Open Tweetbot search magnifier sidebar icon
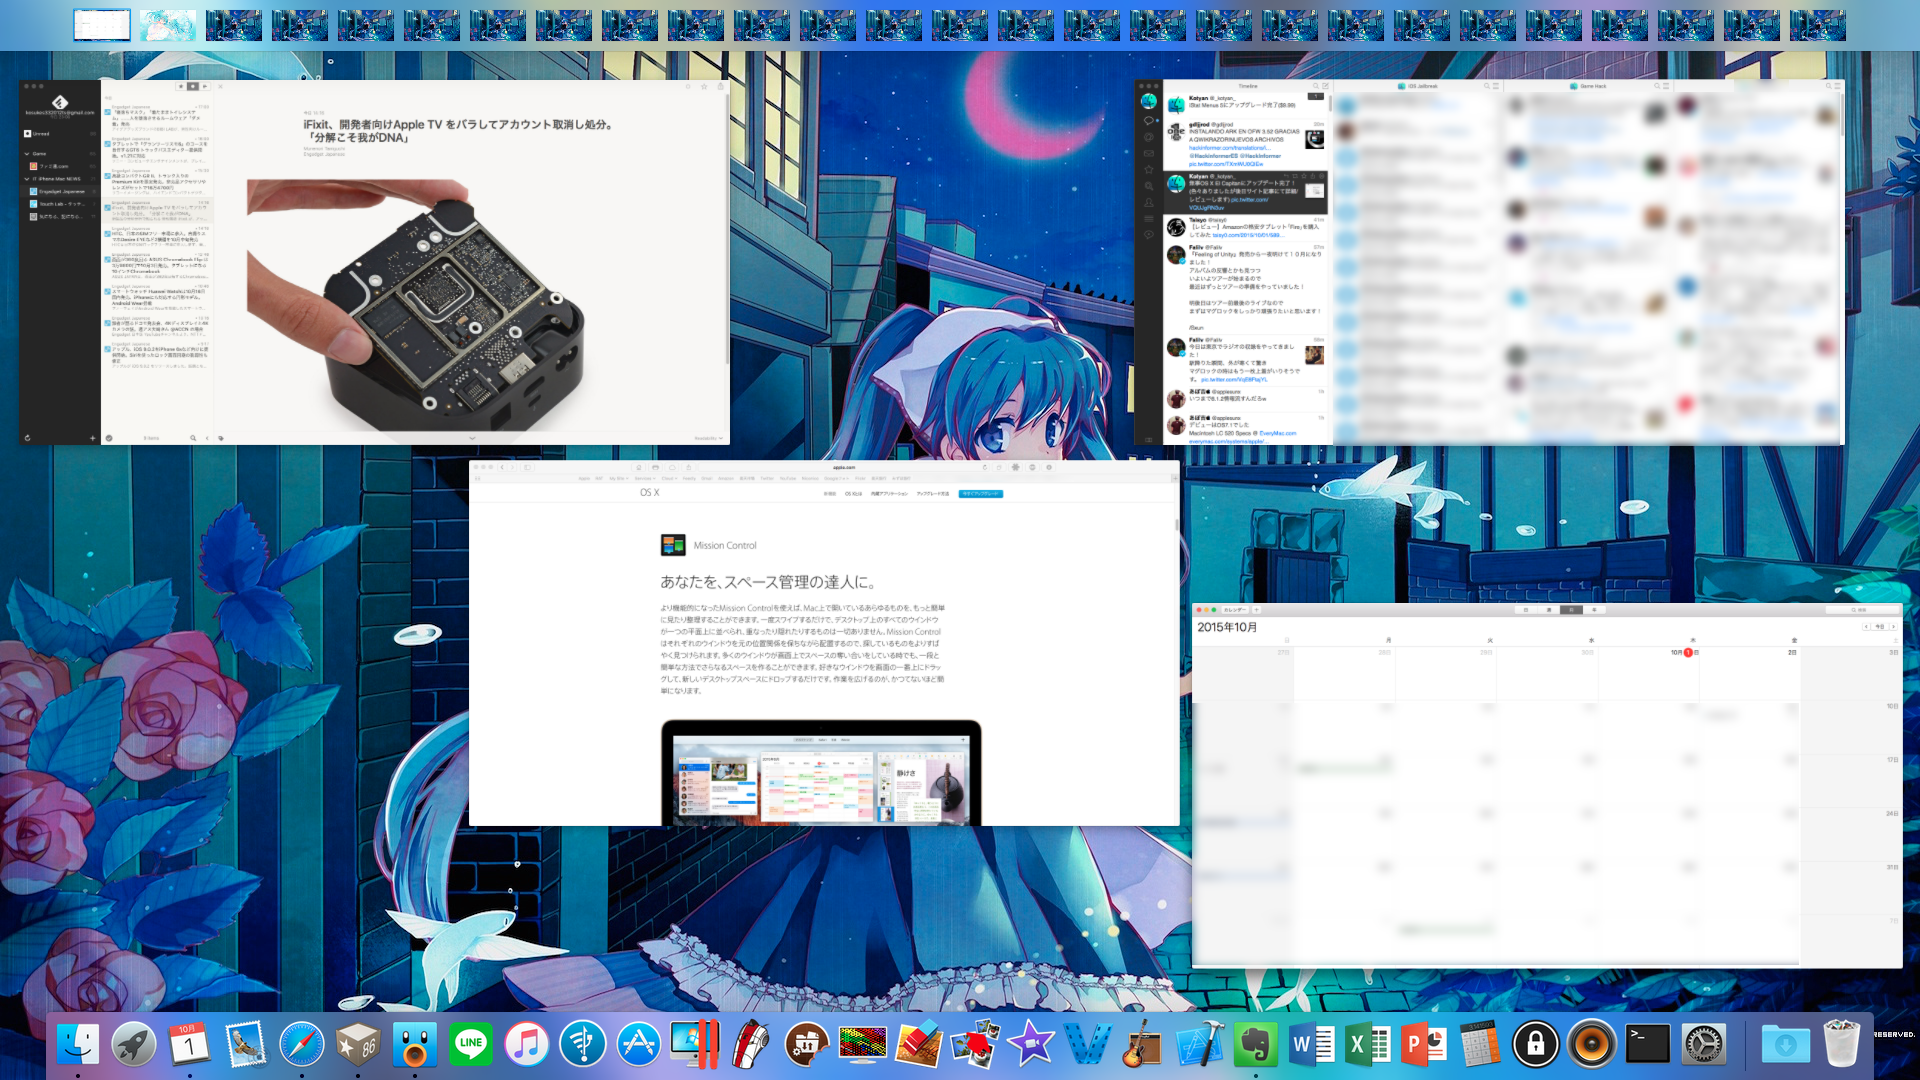 tap(1149, 186)
